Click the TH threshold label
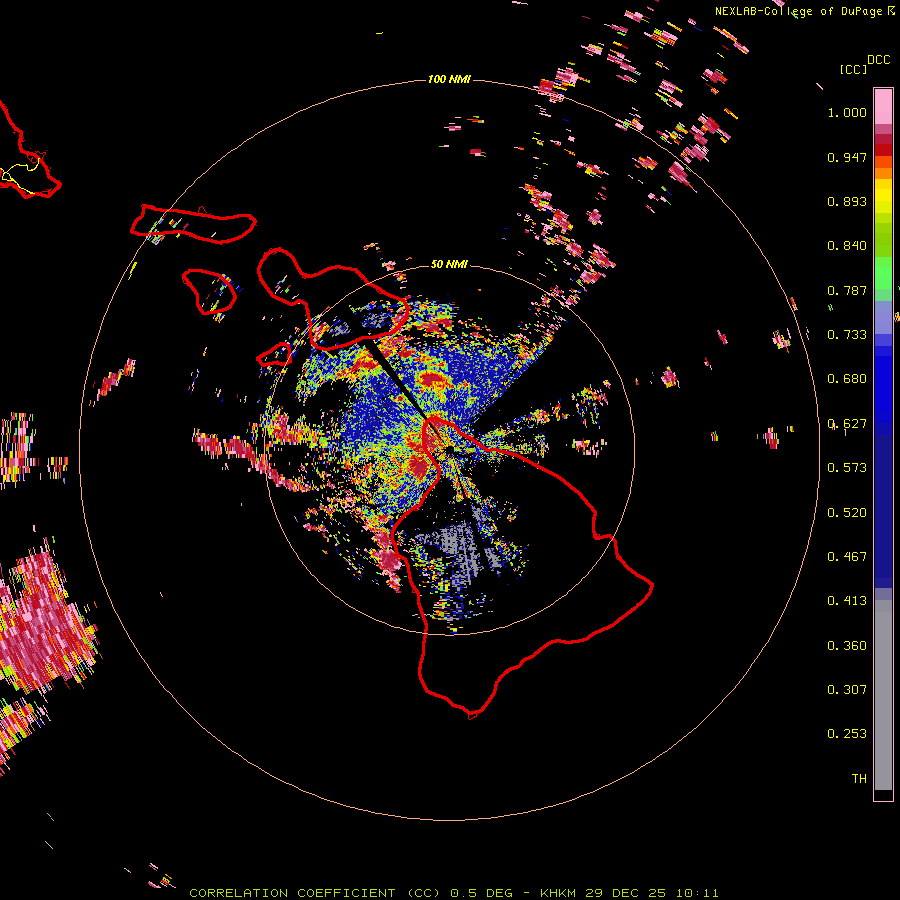The height and width of the screenshot is (900, 900). 859,779
